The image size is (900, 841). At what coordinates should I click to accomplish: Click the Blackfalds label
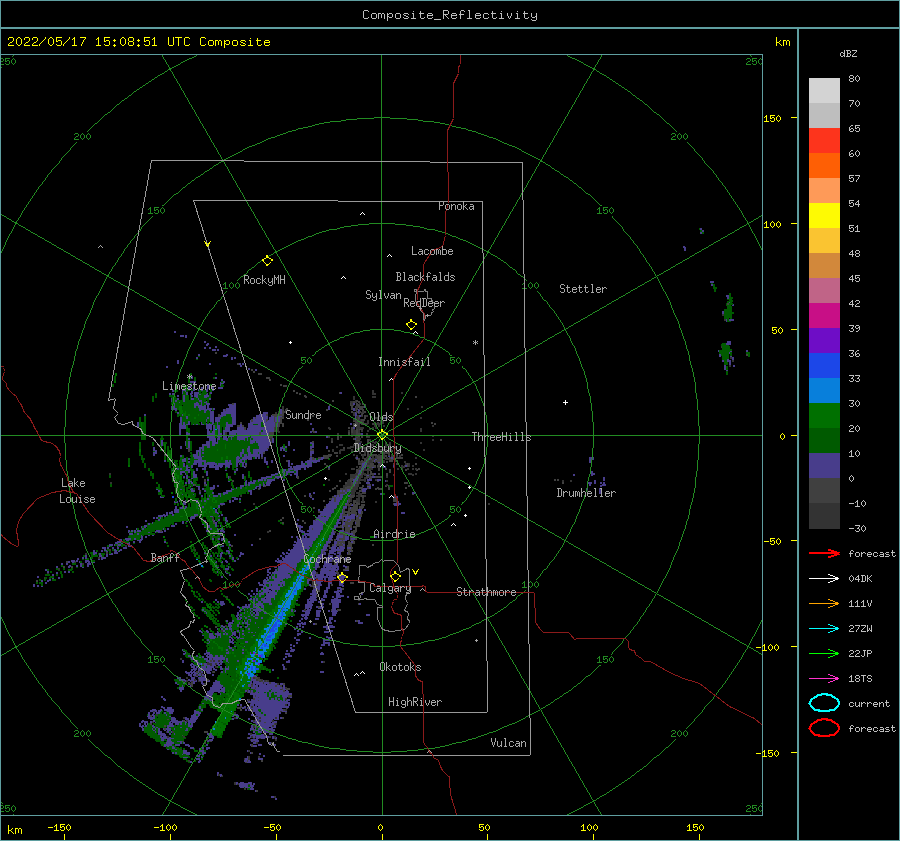click(425, 277)
